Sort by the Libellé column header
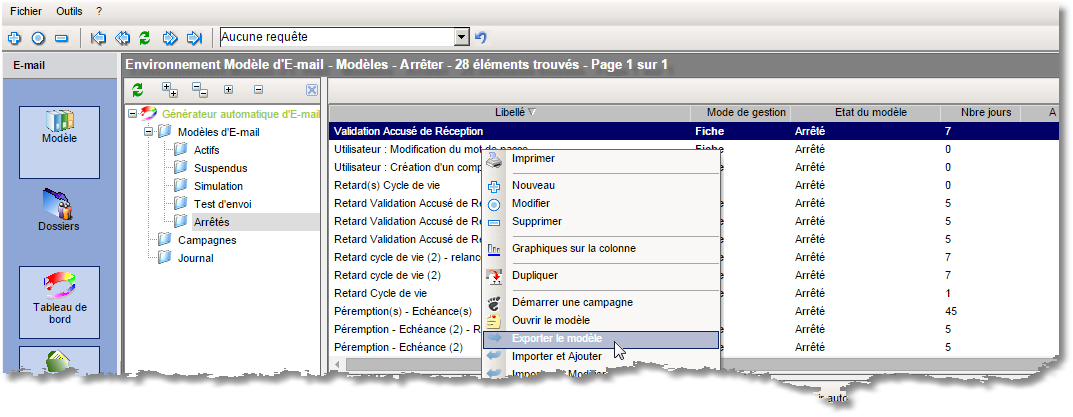 (509, 113)
